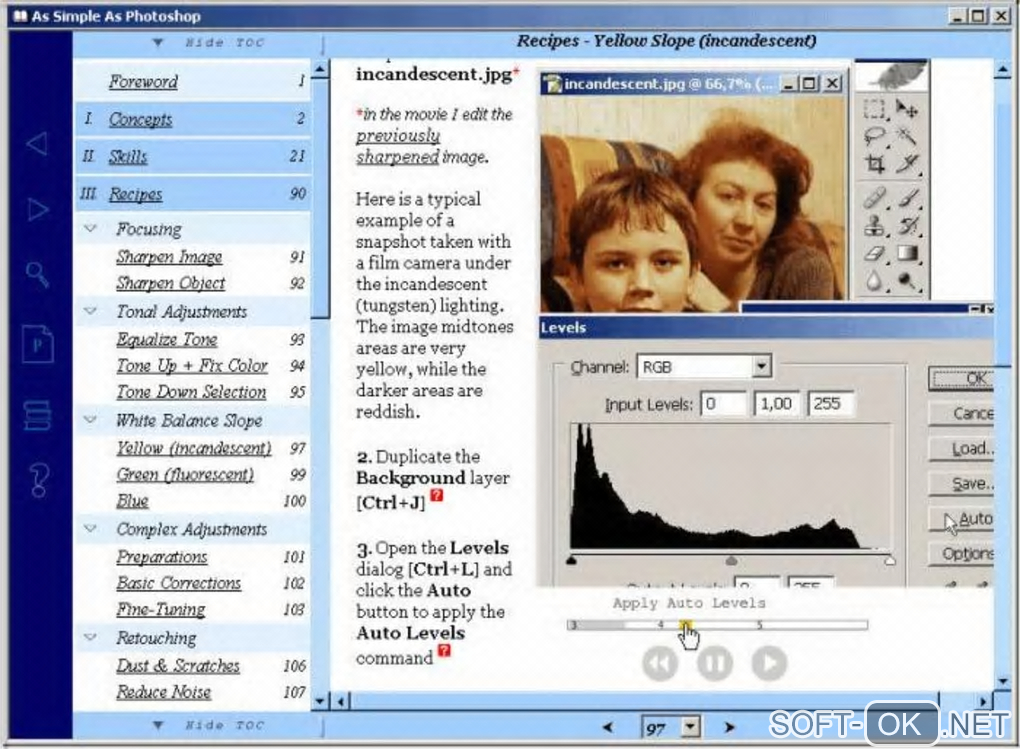
Task: Select the Crop tool
Action: (x=874, y=163)
